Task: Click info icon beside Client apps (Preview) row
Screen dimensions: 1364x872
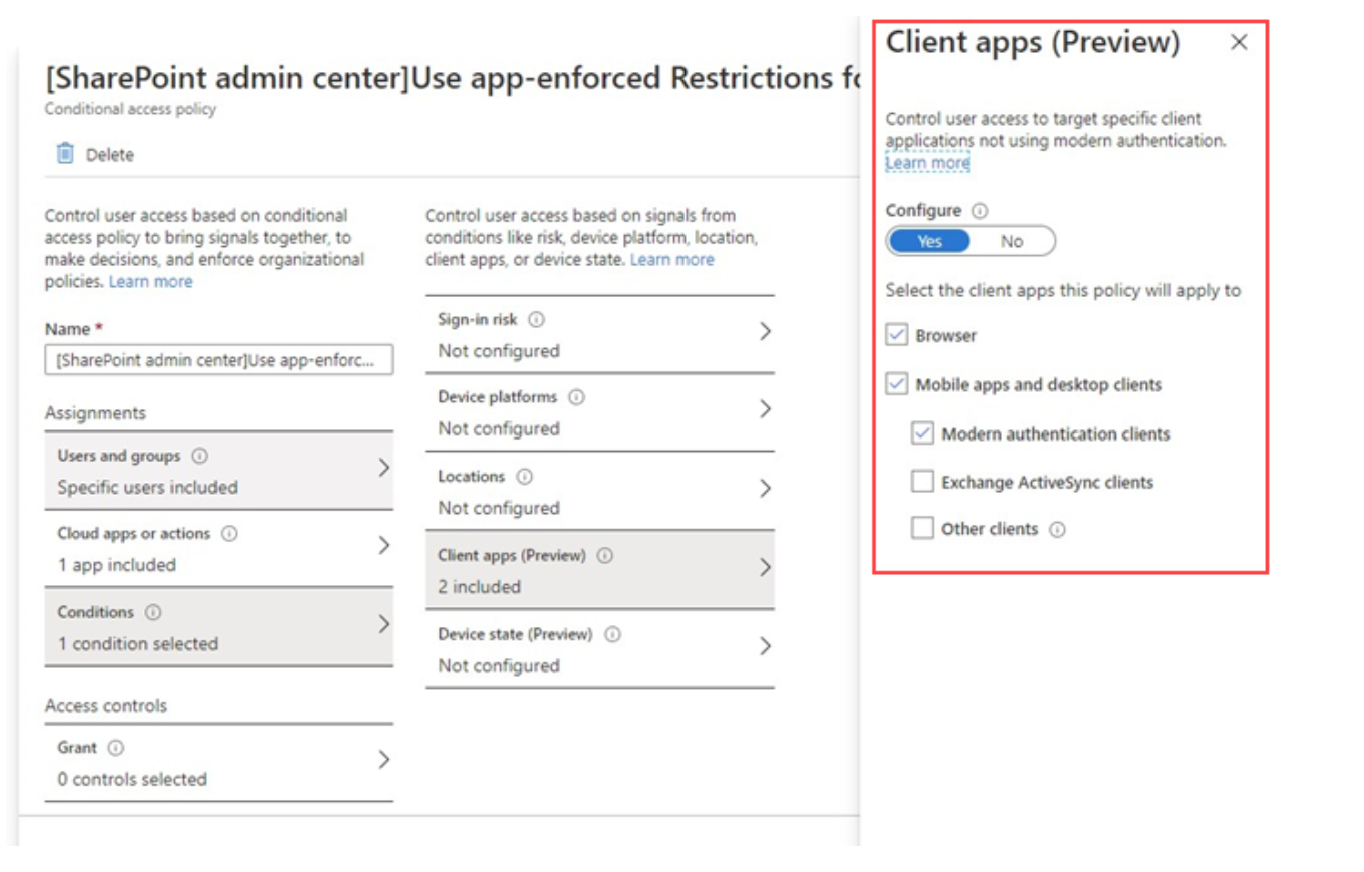Action: click(x=605, y=555)
